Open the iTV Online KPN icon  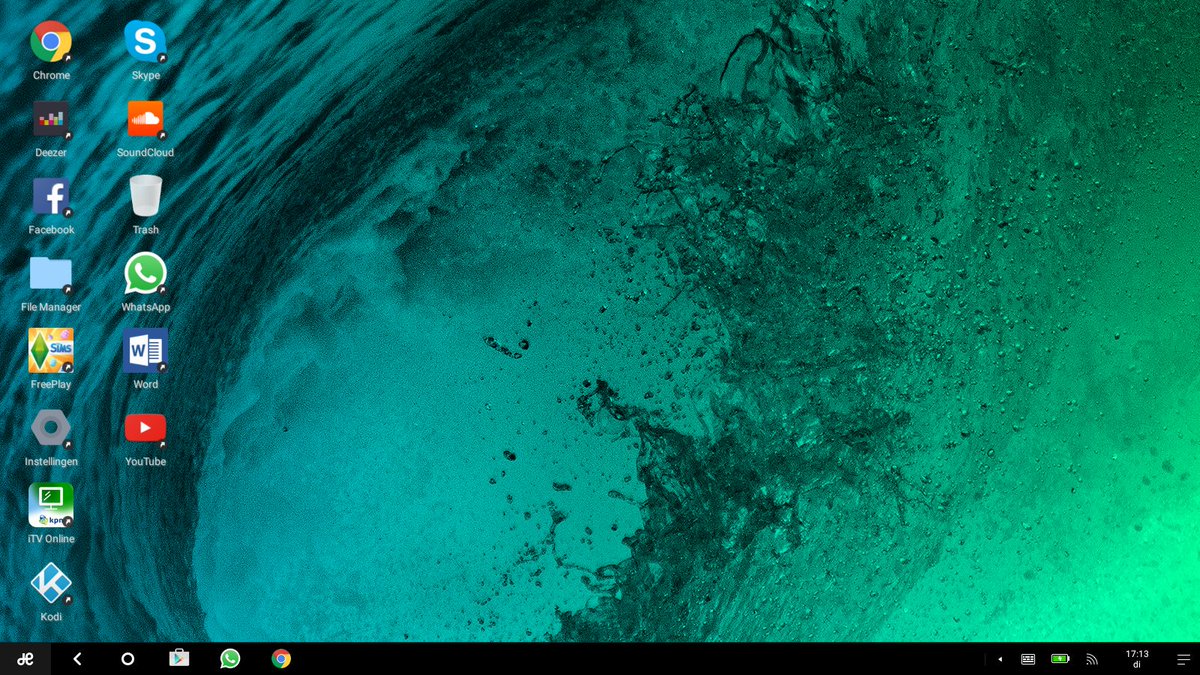pyautogui.click(x=51, y=505)
